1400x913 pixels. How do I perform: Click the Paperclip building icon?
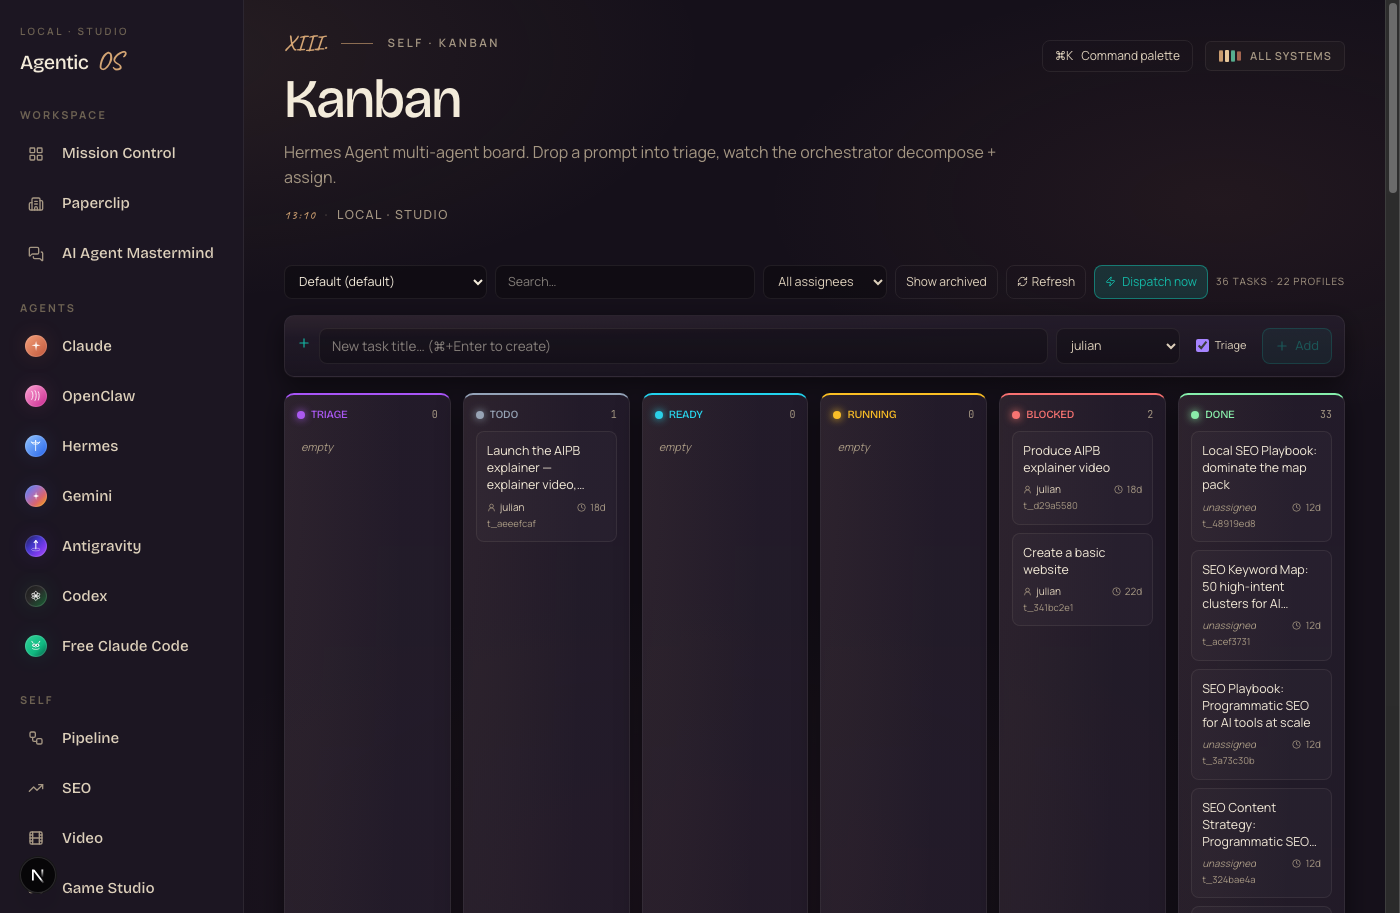click(36, 204)
